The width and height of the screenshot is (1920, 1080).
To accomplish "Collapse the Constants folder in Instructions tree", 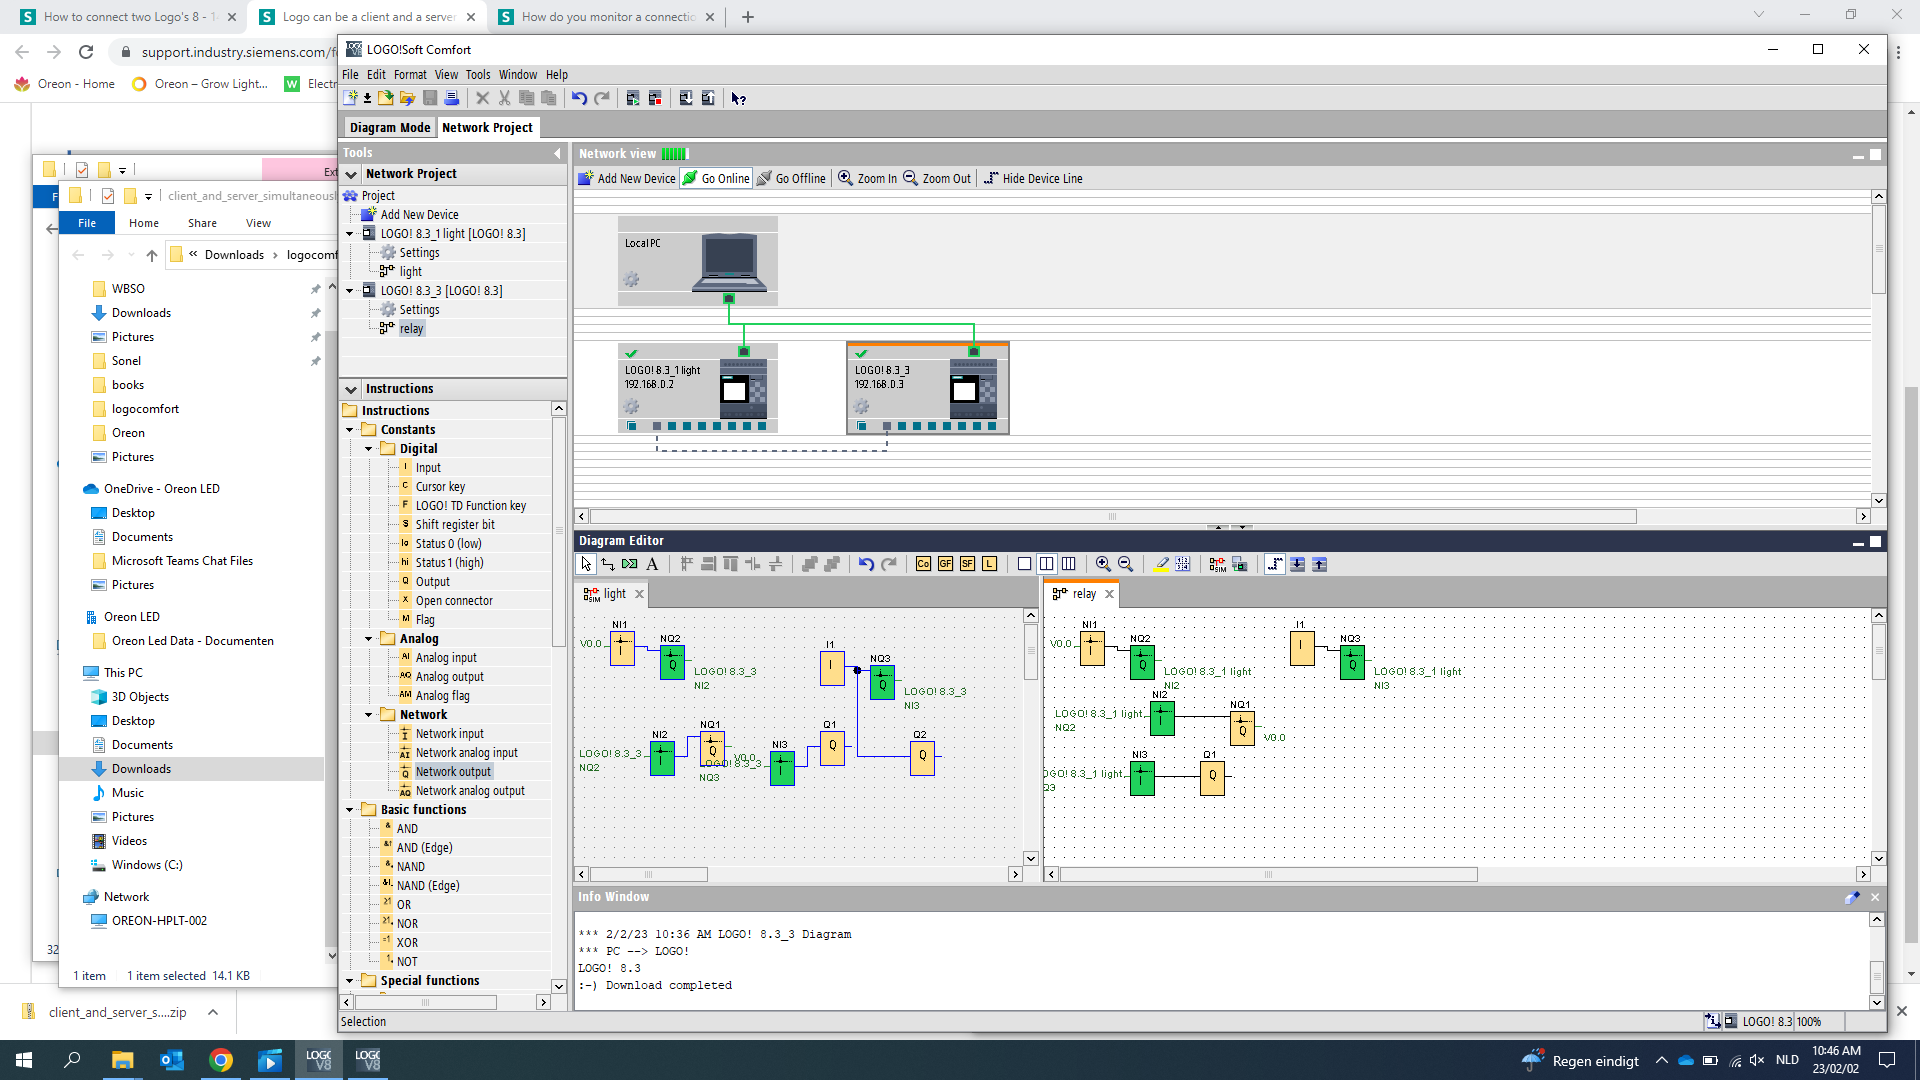I will pyautogui.click(x=350, y=430).
